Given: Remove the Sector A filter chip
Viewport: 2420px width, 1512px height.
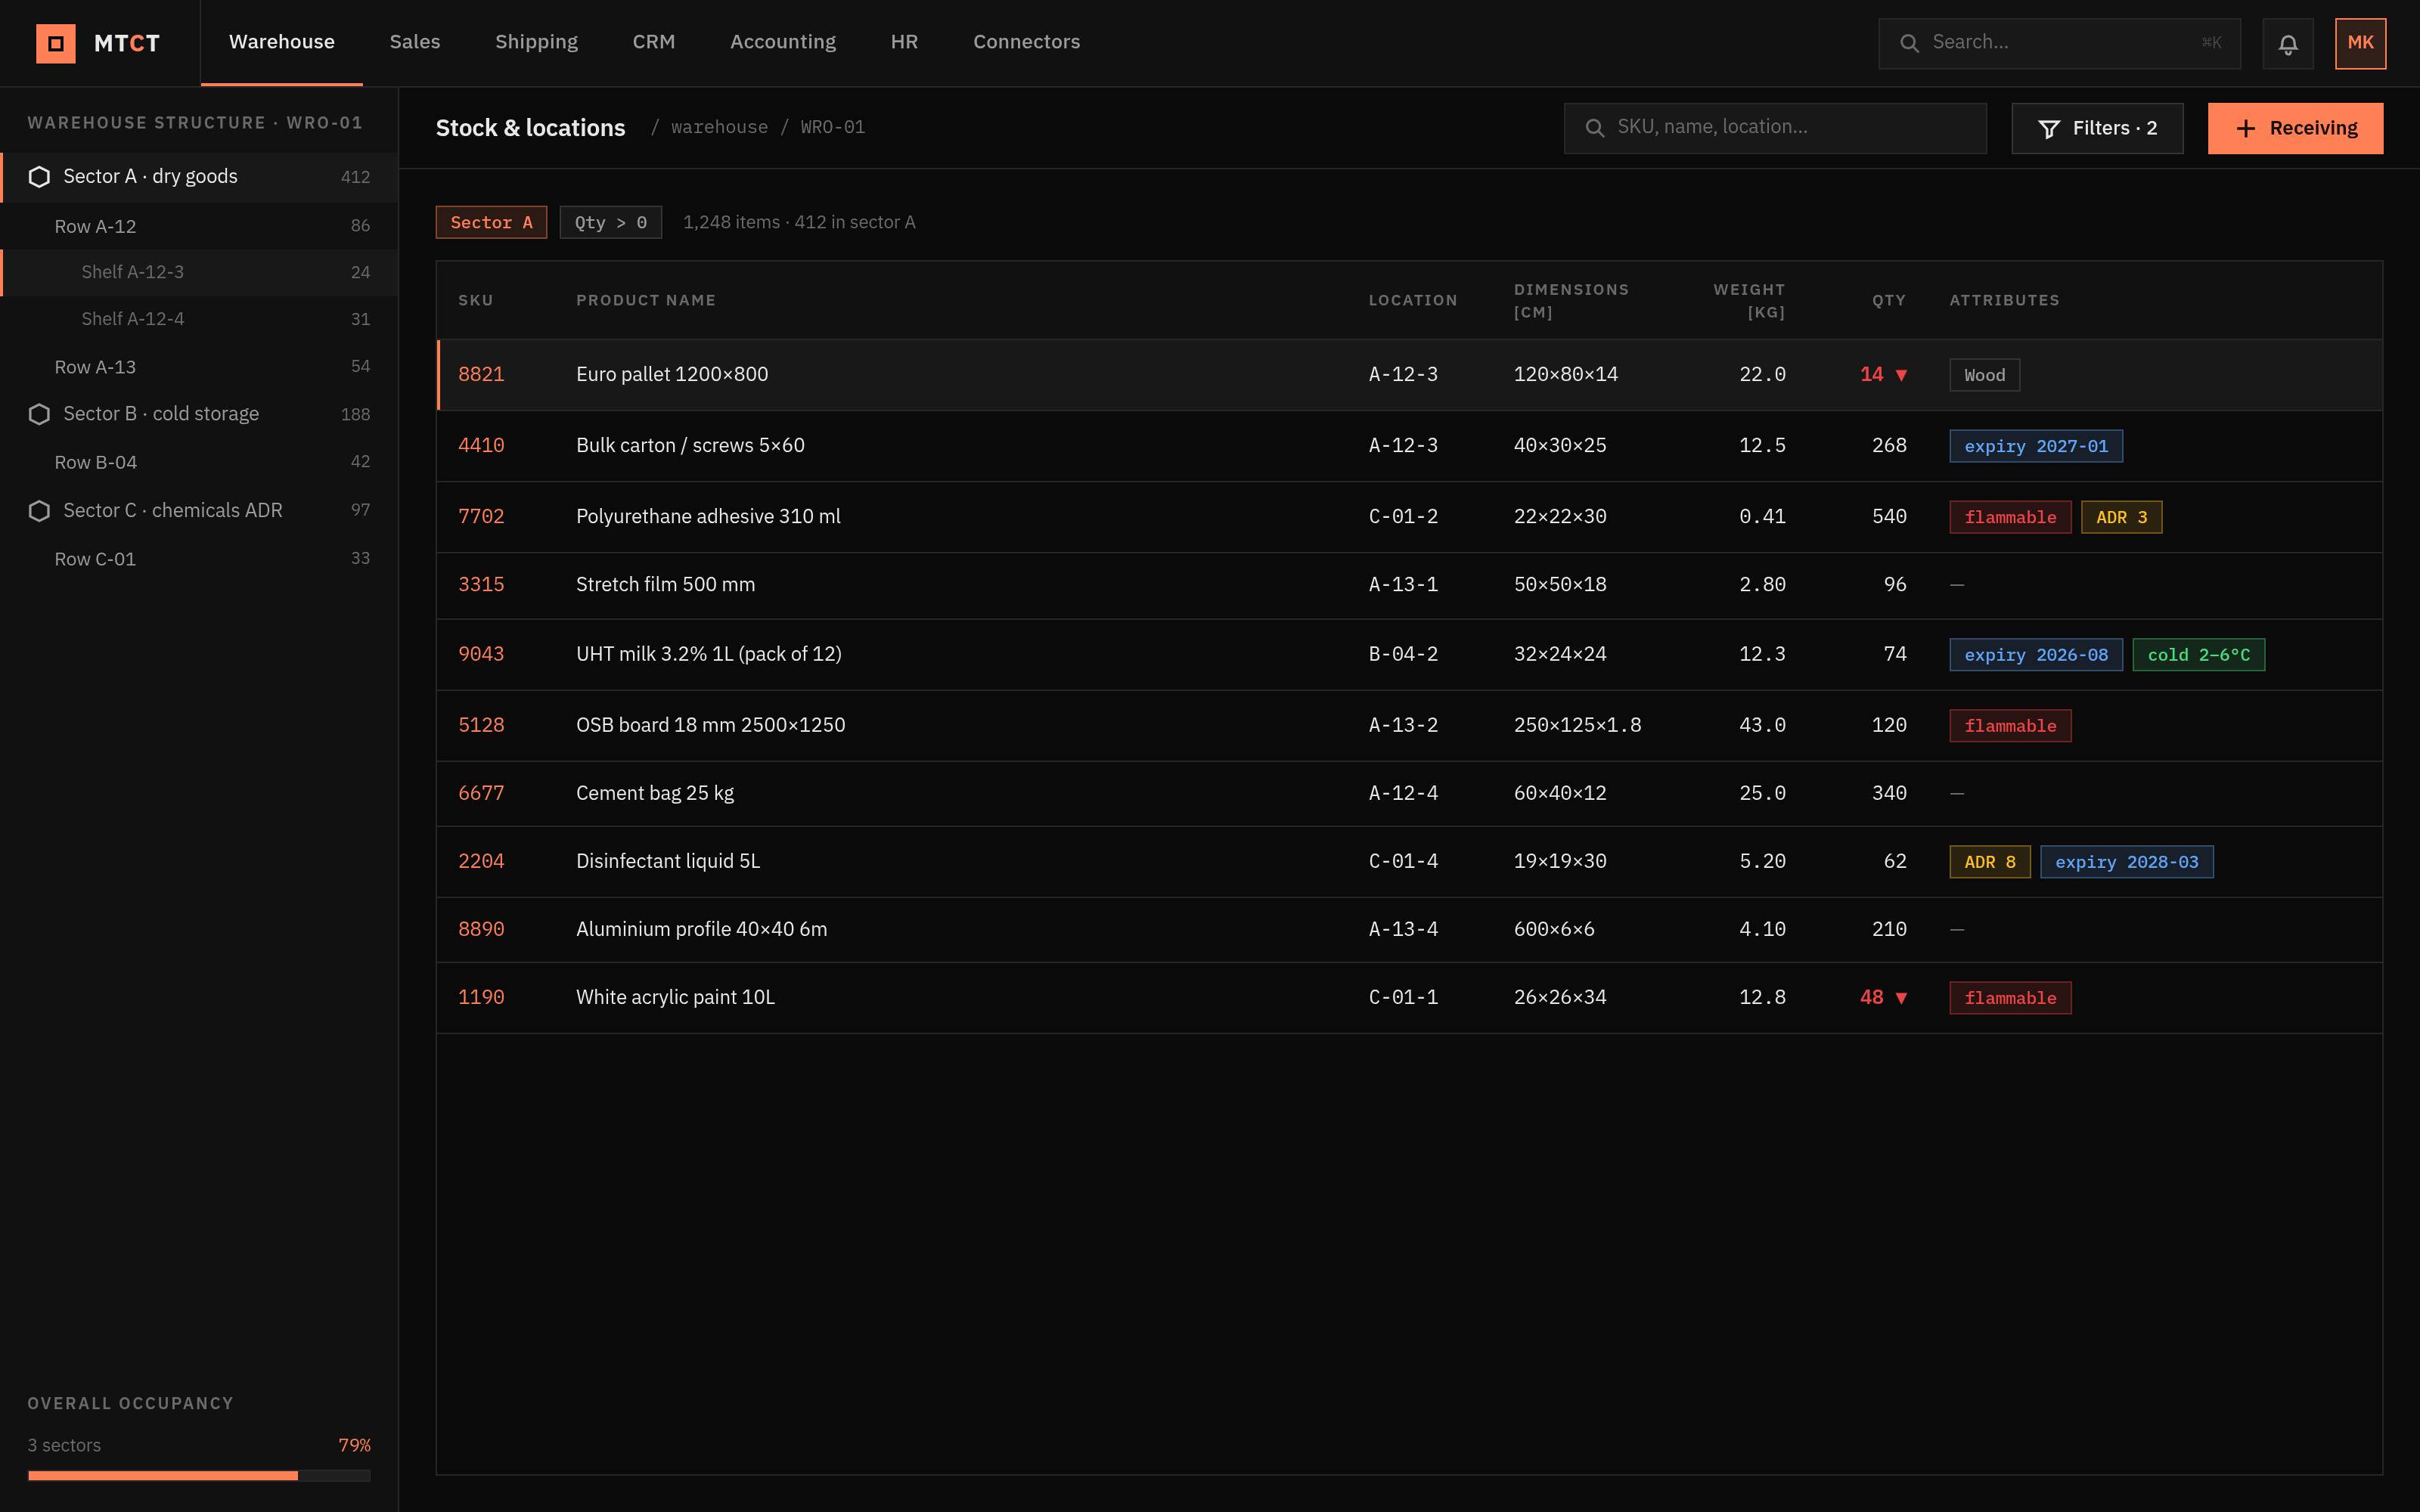Looking at the screenshot, I should [491, 222].
